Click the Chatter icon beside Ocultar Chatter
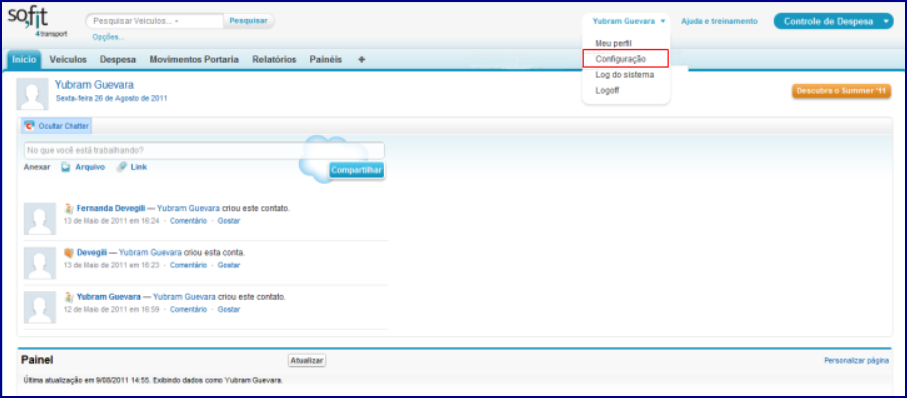Screen dimensions: 907x398 (x=30, y=126)
